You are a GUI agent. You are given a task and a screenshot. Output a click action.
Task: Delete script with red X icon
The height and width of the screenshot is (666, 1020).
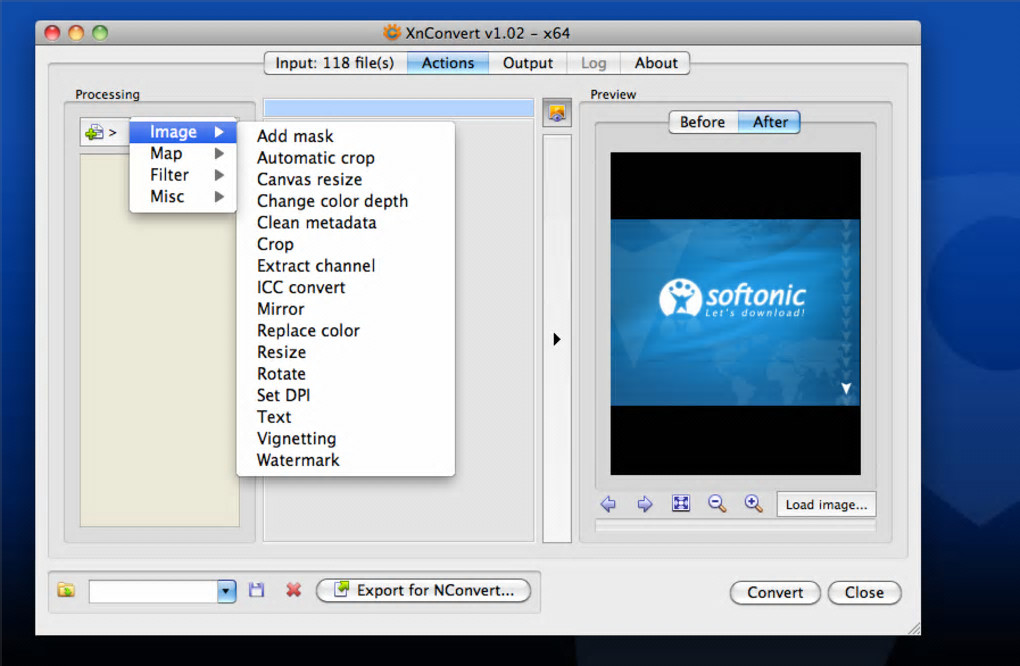293,590
